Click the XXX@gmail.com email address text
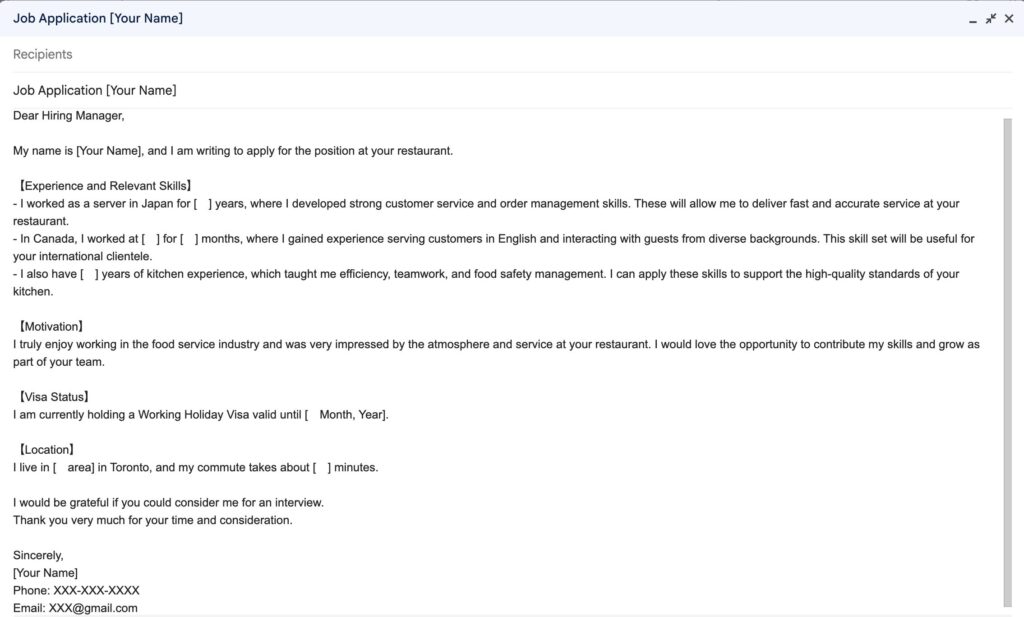Screen dimensions: 1024x617 93,608
